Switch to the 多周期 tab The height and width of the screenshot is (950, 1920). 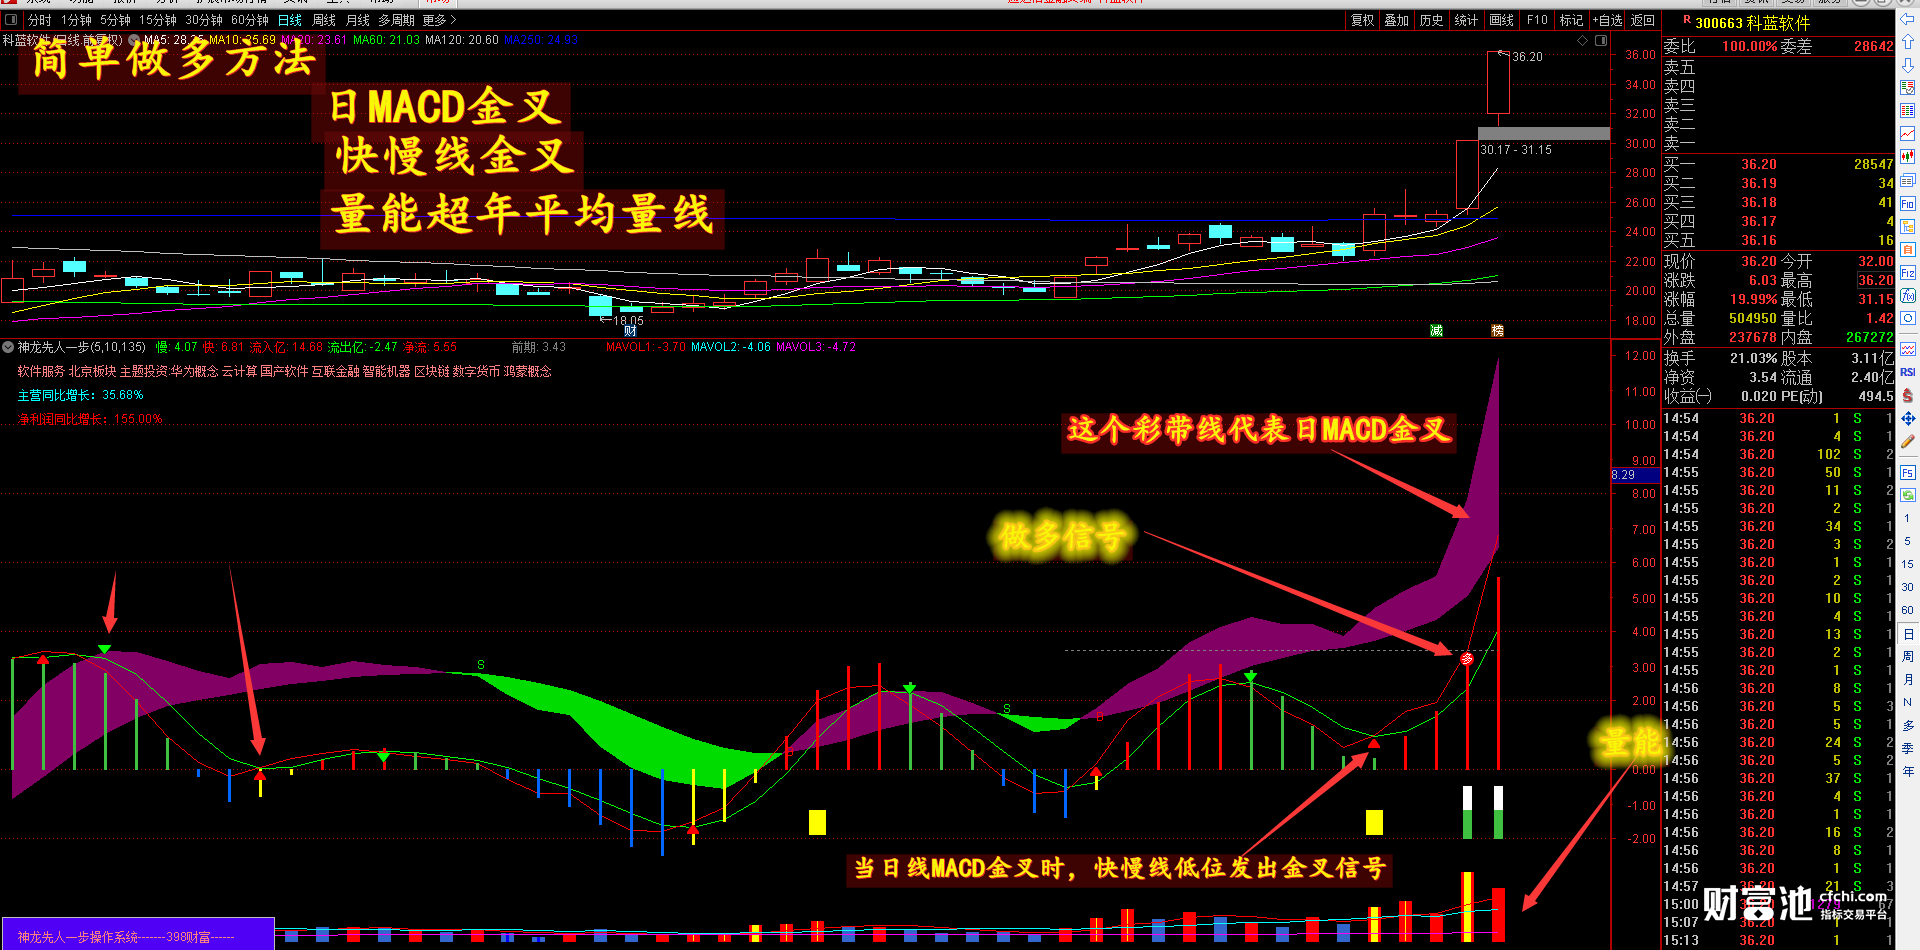click(x=396, y=20)
